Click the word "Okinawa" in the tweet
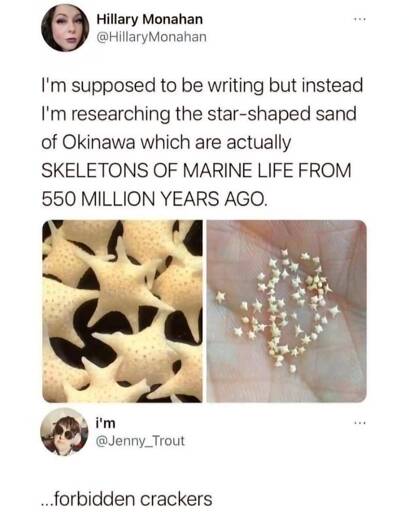The height and width of the screenshot is (512, 409). (98, 143)
